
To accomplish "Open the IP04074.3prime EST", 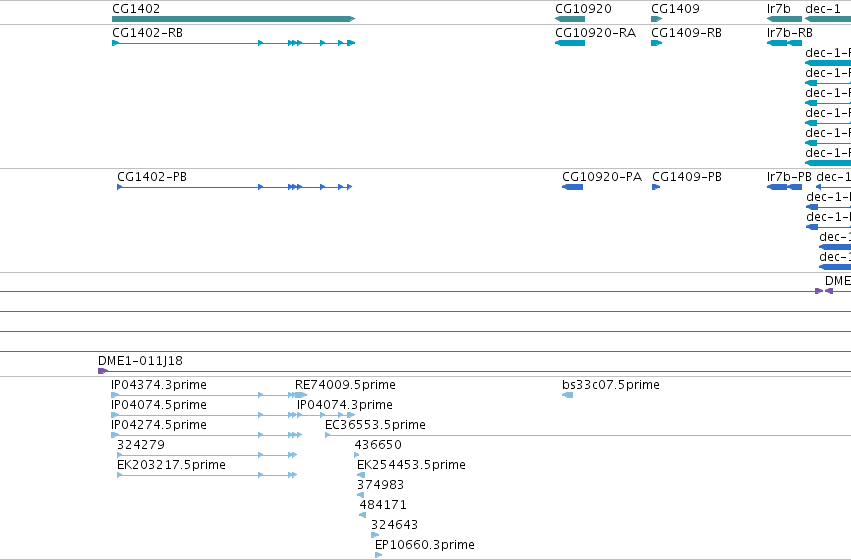I will (x=345, y=405).
